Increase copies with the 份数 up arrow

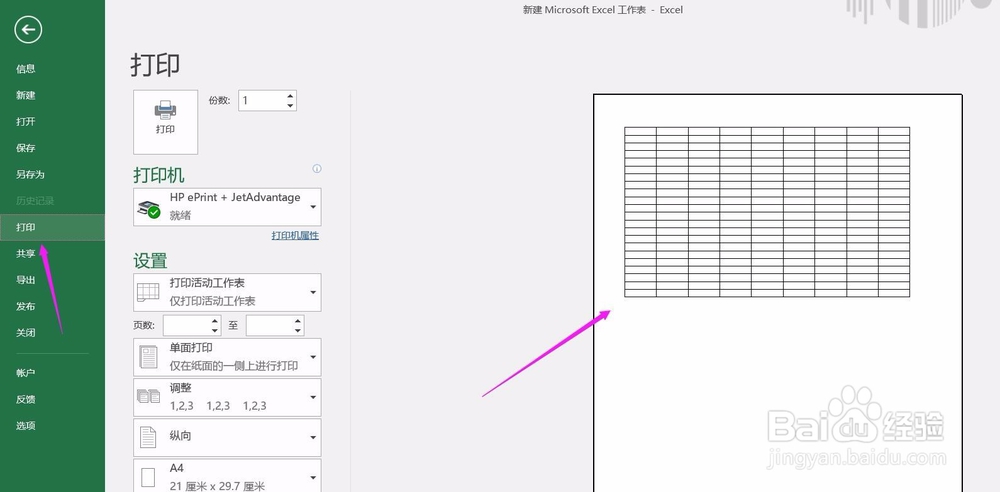pos(291,96)
